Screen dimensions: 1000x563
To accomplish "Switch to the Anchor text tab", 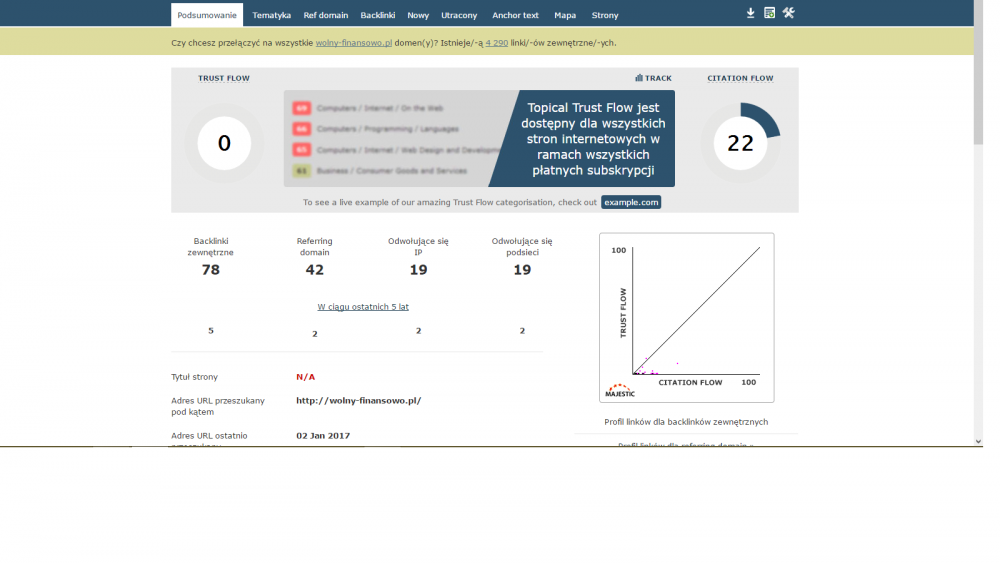I will coord(515,15).
